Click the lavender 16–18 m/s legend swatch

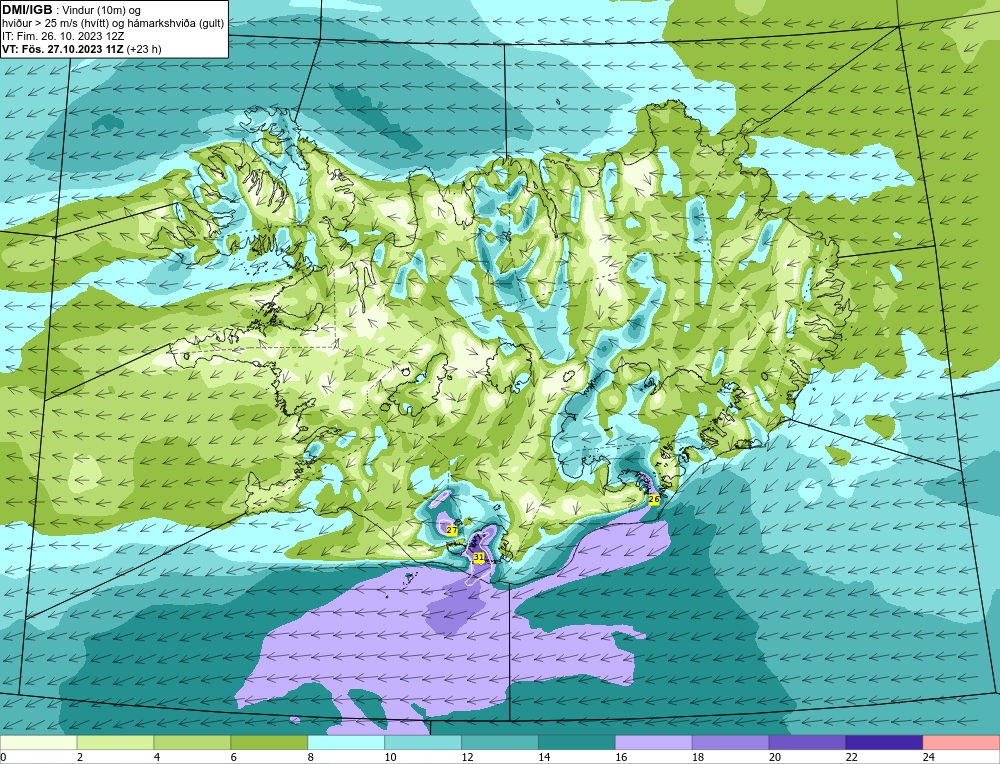pyautogui.click(x=654, y=743)
